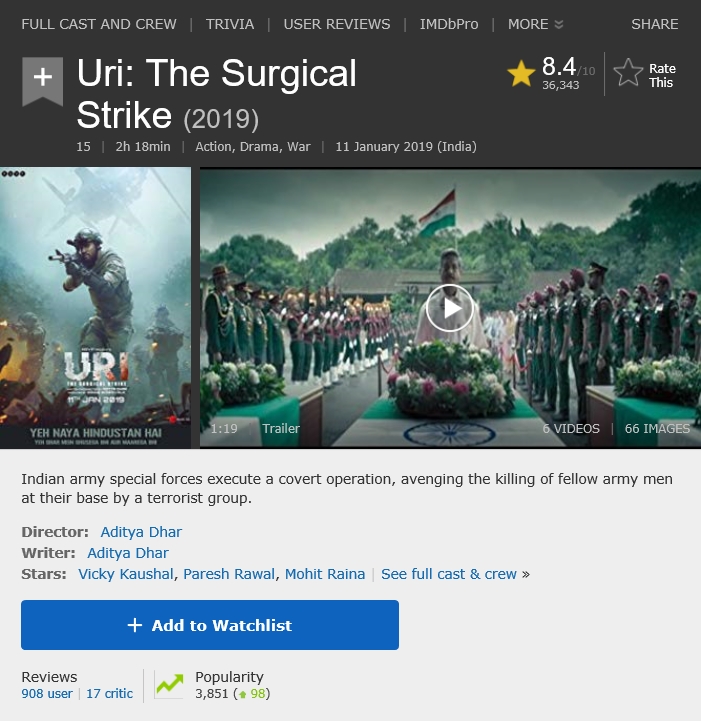
Task: Open the TRIVIA section
Action: pos(230,24)
